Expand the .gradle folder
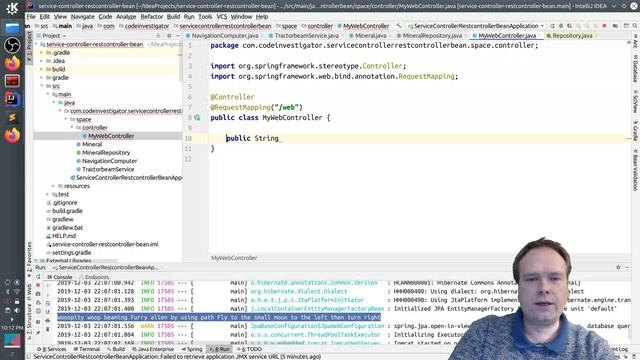The height and width of the screenshot is (360, 640). point(42,53)
